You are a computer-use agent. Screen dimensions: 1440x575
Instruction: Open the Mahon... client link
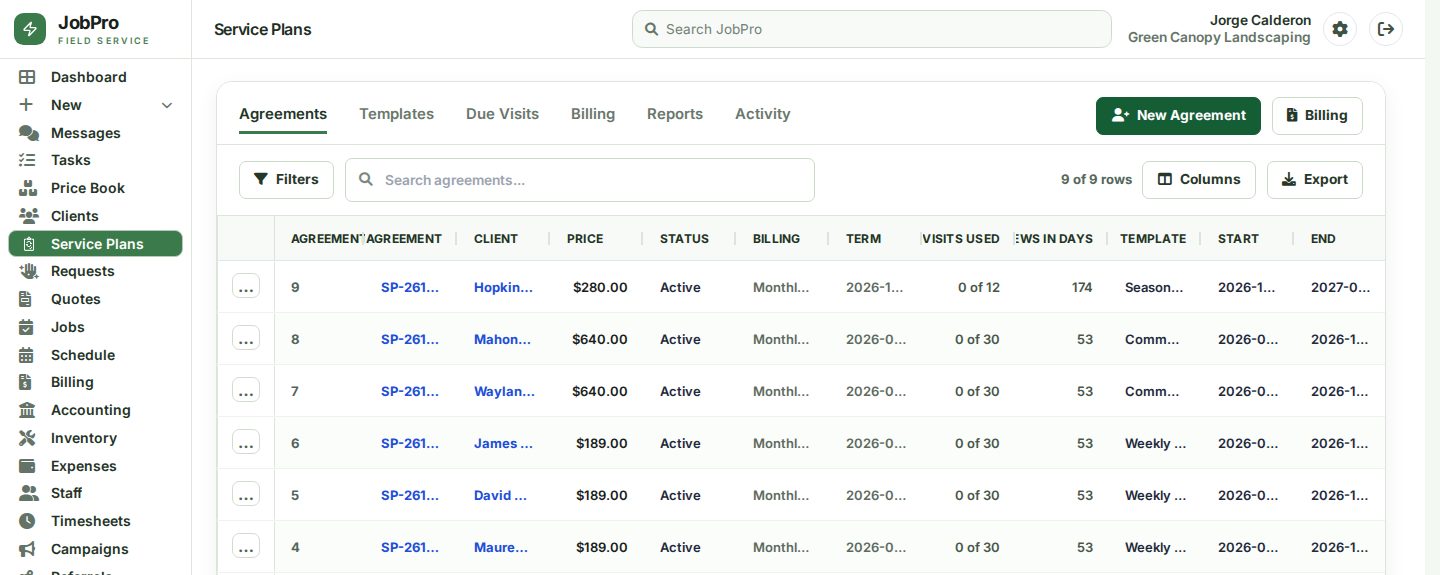503,339
